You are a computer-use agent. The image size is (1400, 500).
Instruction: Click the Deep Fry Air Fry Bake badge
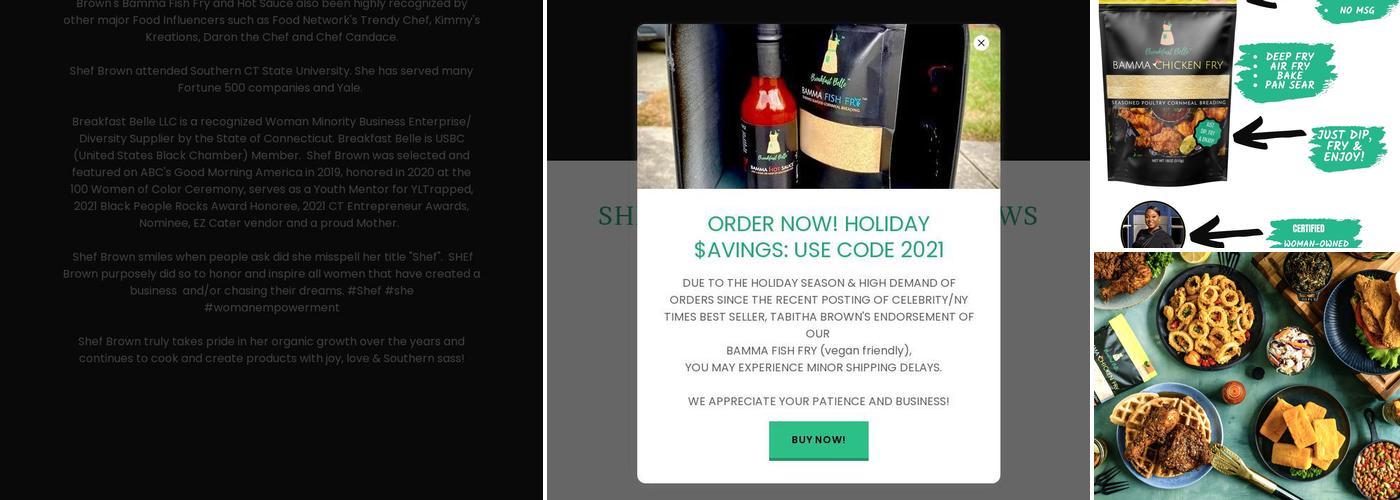1285,71
